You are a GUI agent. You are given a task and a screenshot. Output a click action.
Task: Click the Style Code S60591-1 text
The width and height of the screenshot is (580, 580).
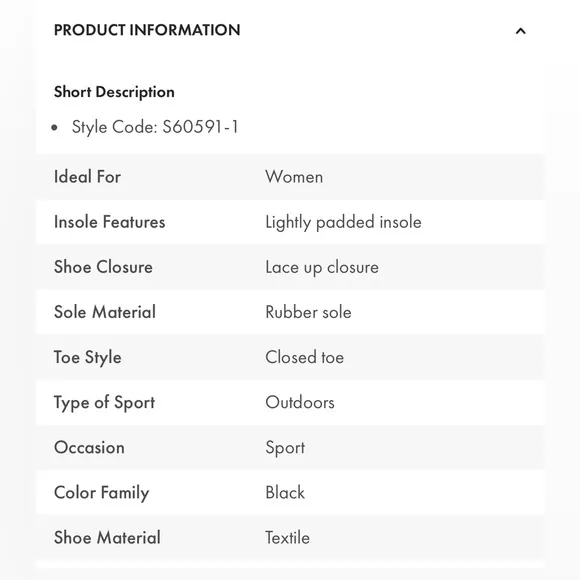click(155, 127)
